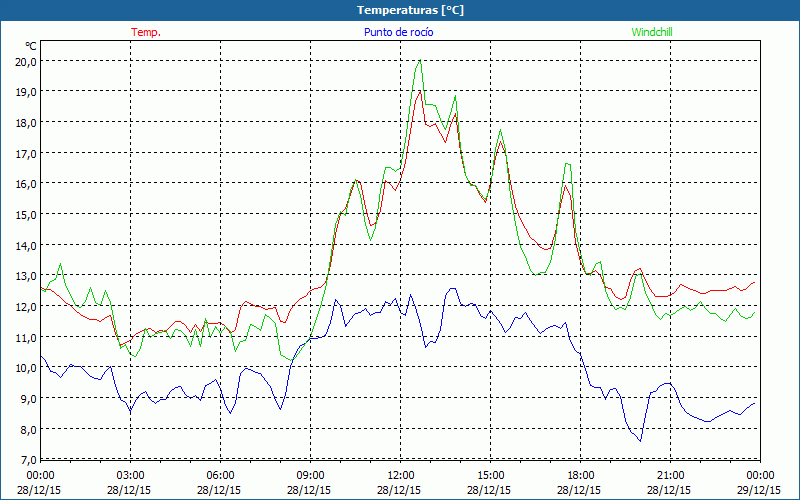800x500 pixels.
Task: Select the blue 'Punto de rocío' legend label
Action: (398, 32)
